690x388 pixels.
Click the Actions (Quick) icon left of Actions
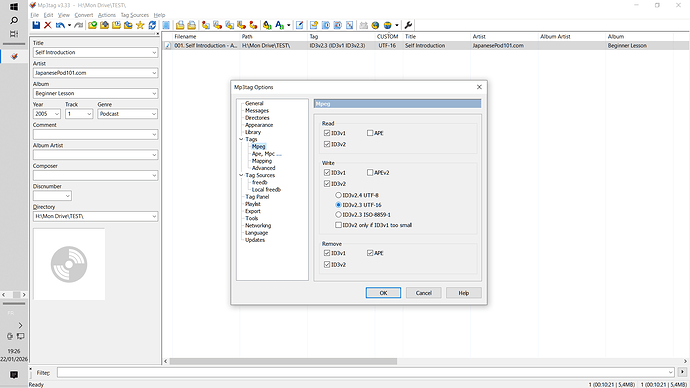tap(267, 25)
